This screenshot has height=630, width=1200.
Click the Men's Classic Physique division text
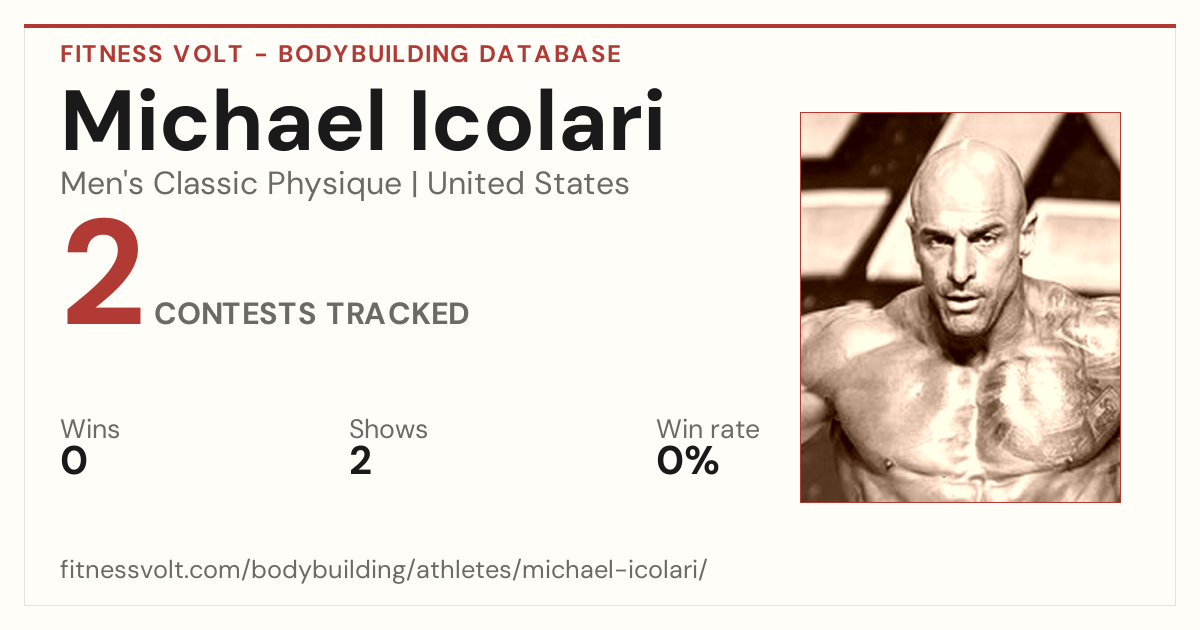pos(232,184)
